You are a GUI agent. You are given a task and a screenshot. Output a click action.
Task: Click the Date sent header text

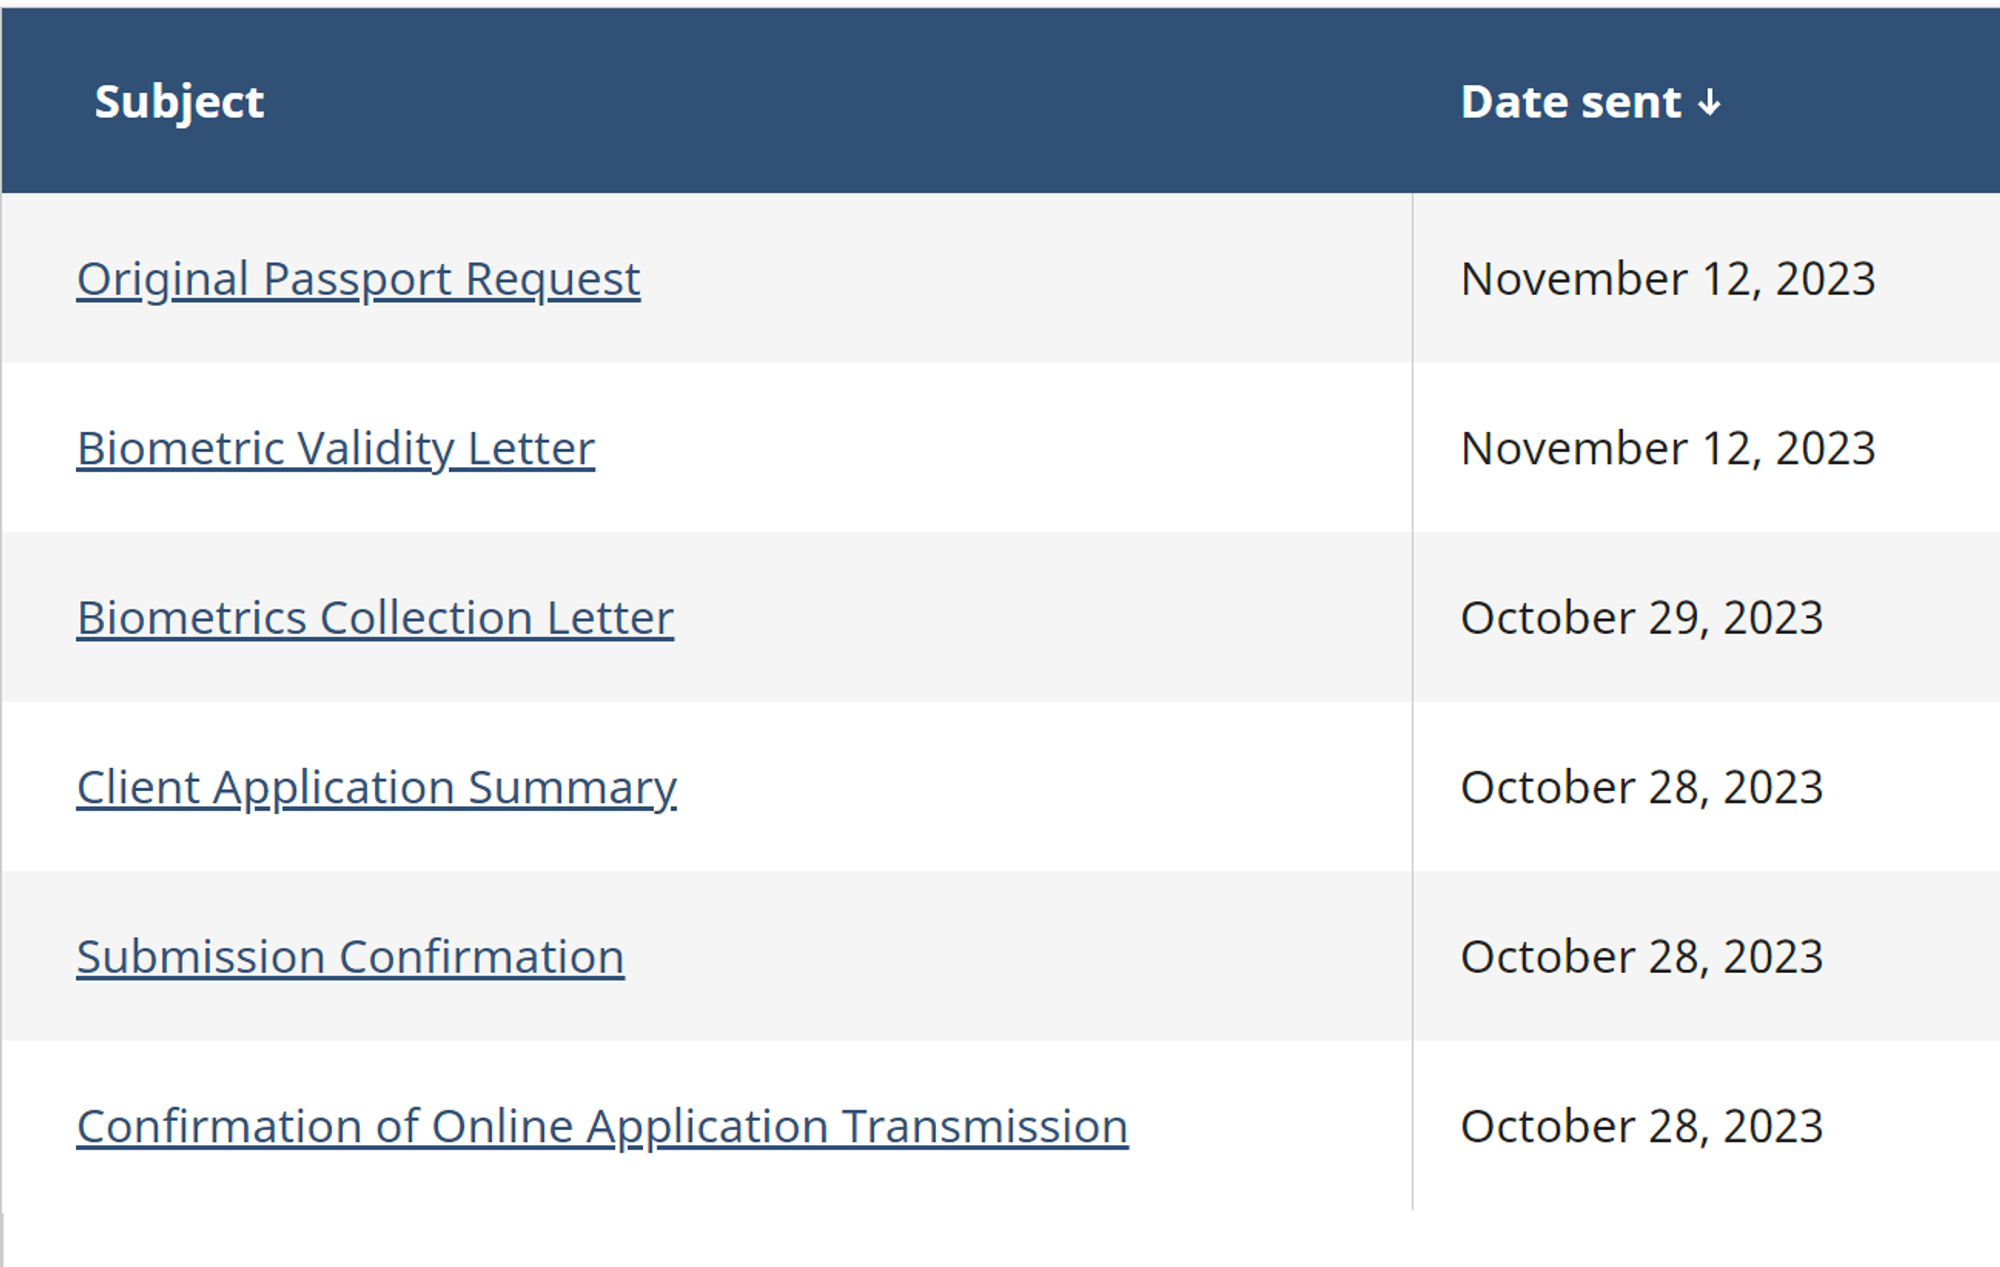[1570, 102]
